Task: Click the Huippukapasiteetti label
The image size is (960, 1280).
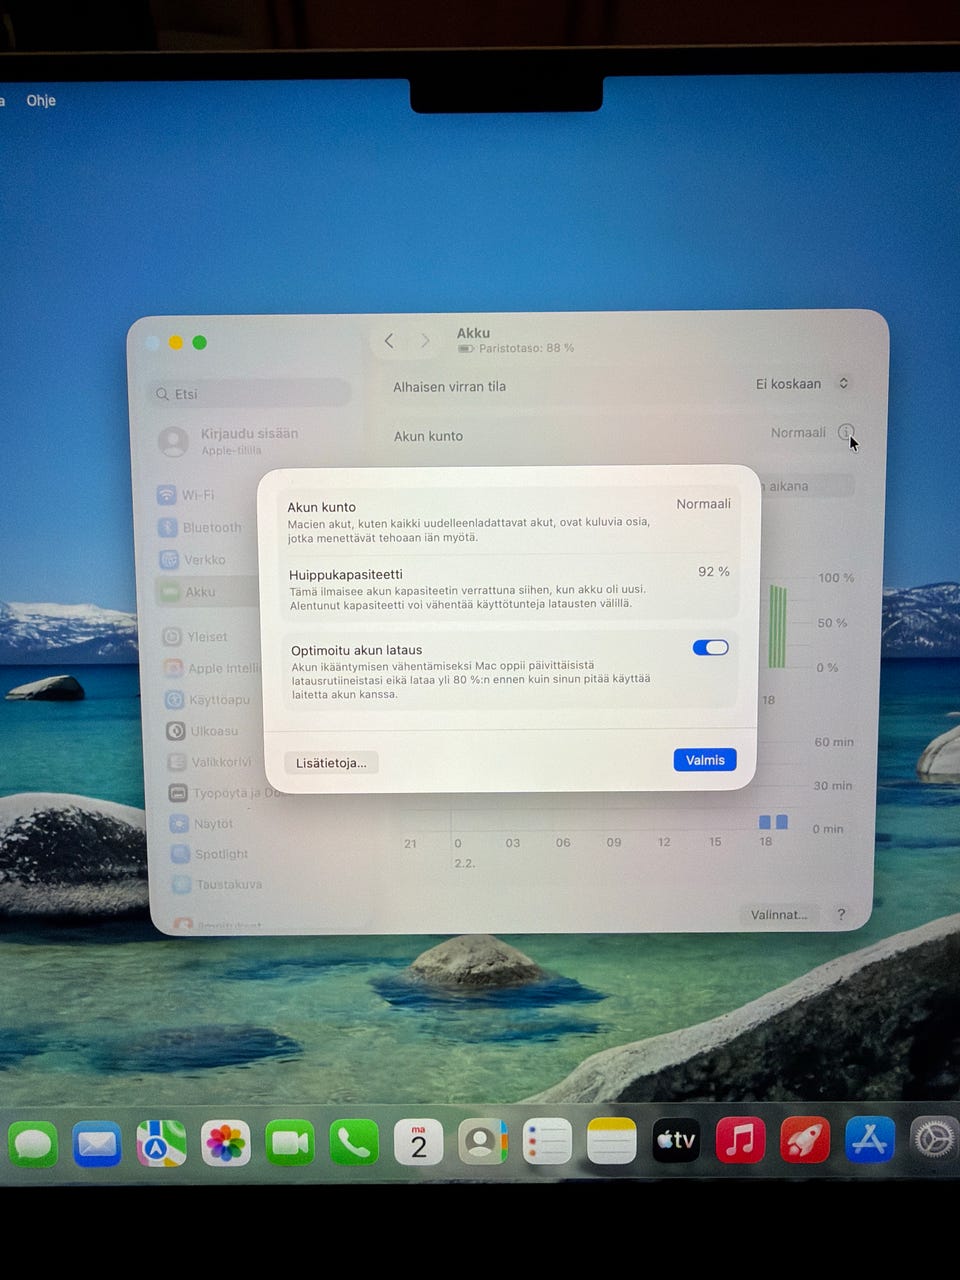Action: click(346, 575)
